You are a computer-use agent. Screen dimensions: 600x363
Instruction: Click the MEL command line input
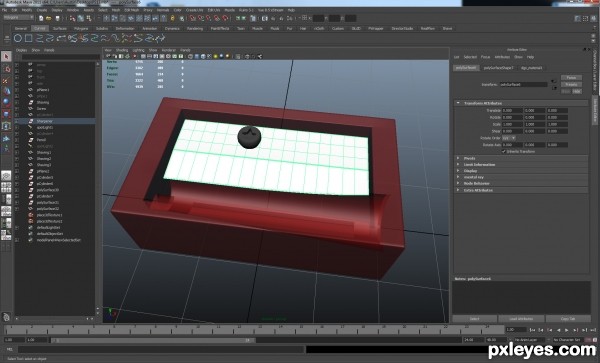(161, 349)
